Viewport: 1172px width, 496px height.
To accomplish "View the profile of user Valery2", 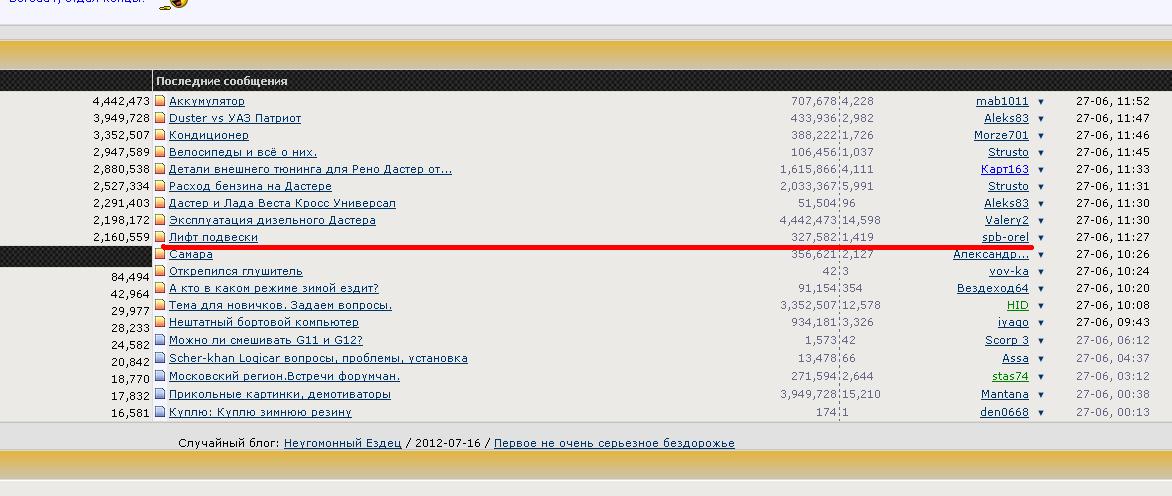I will [1007, 220].
